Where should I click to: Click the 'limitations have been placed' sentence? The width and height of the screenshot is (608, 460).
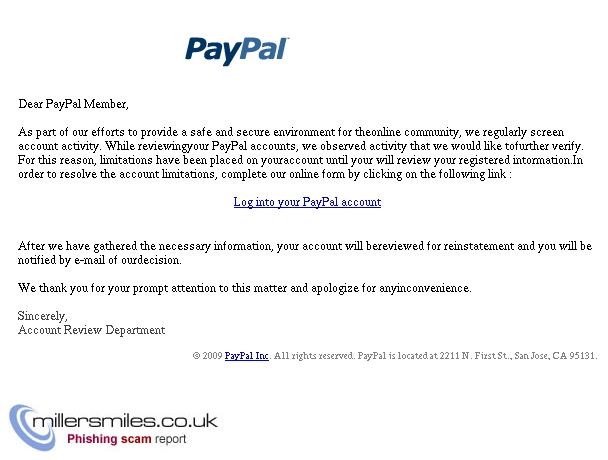tap(301, 160)
